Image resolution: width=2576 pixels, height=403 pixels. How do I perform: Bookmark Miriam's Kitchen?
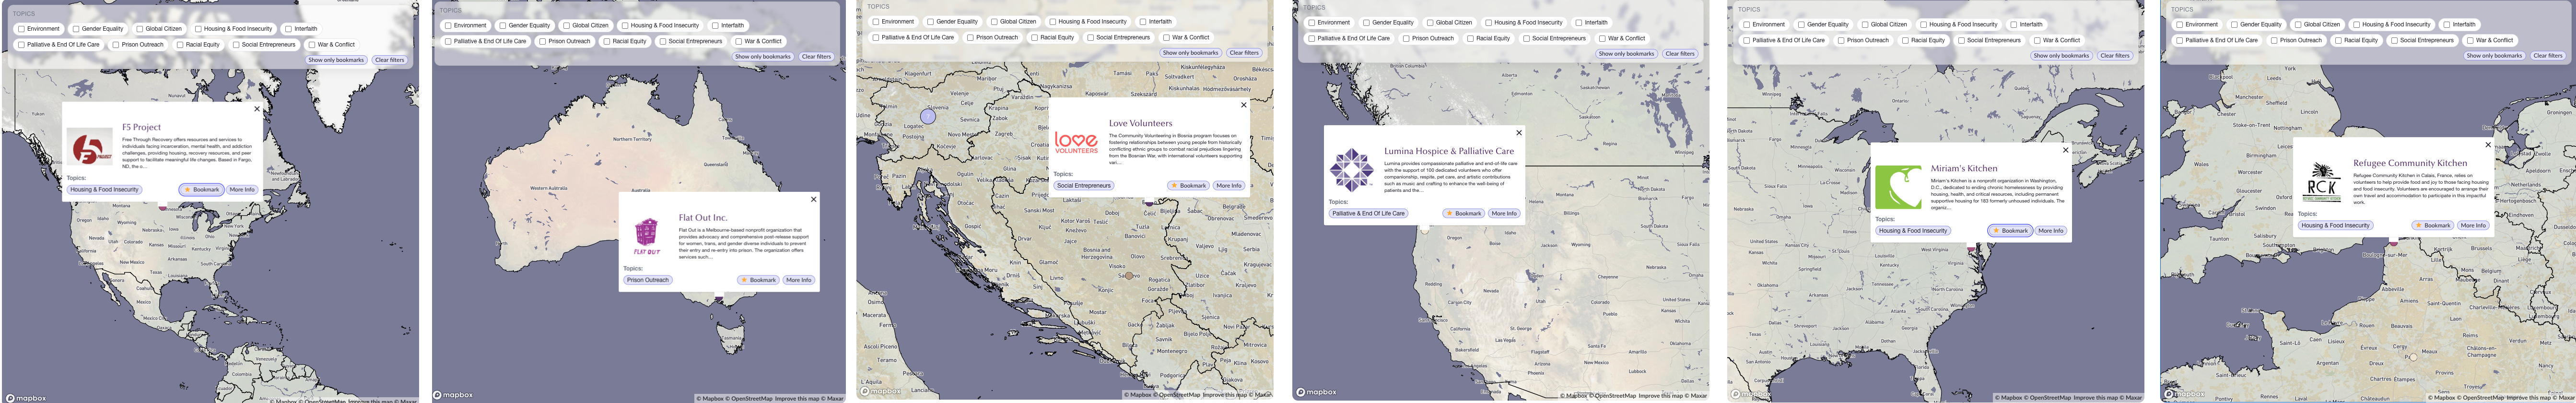2010,230
